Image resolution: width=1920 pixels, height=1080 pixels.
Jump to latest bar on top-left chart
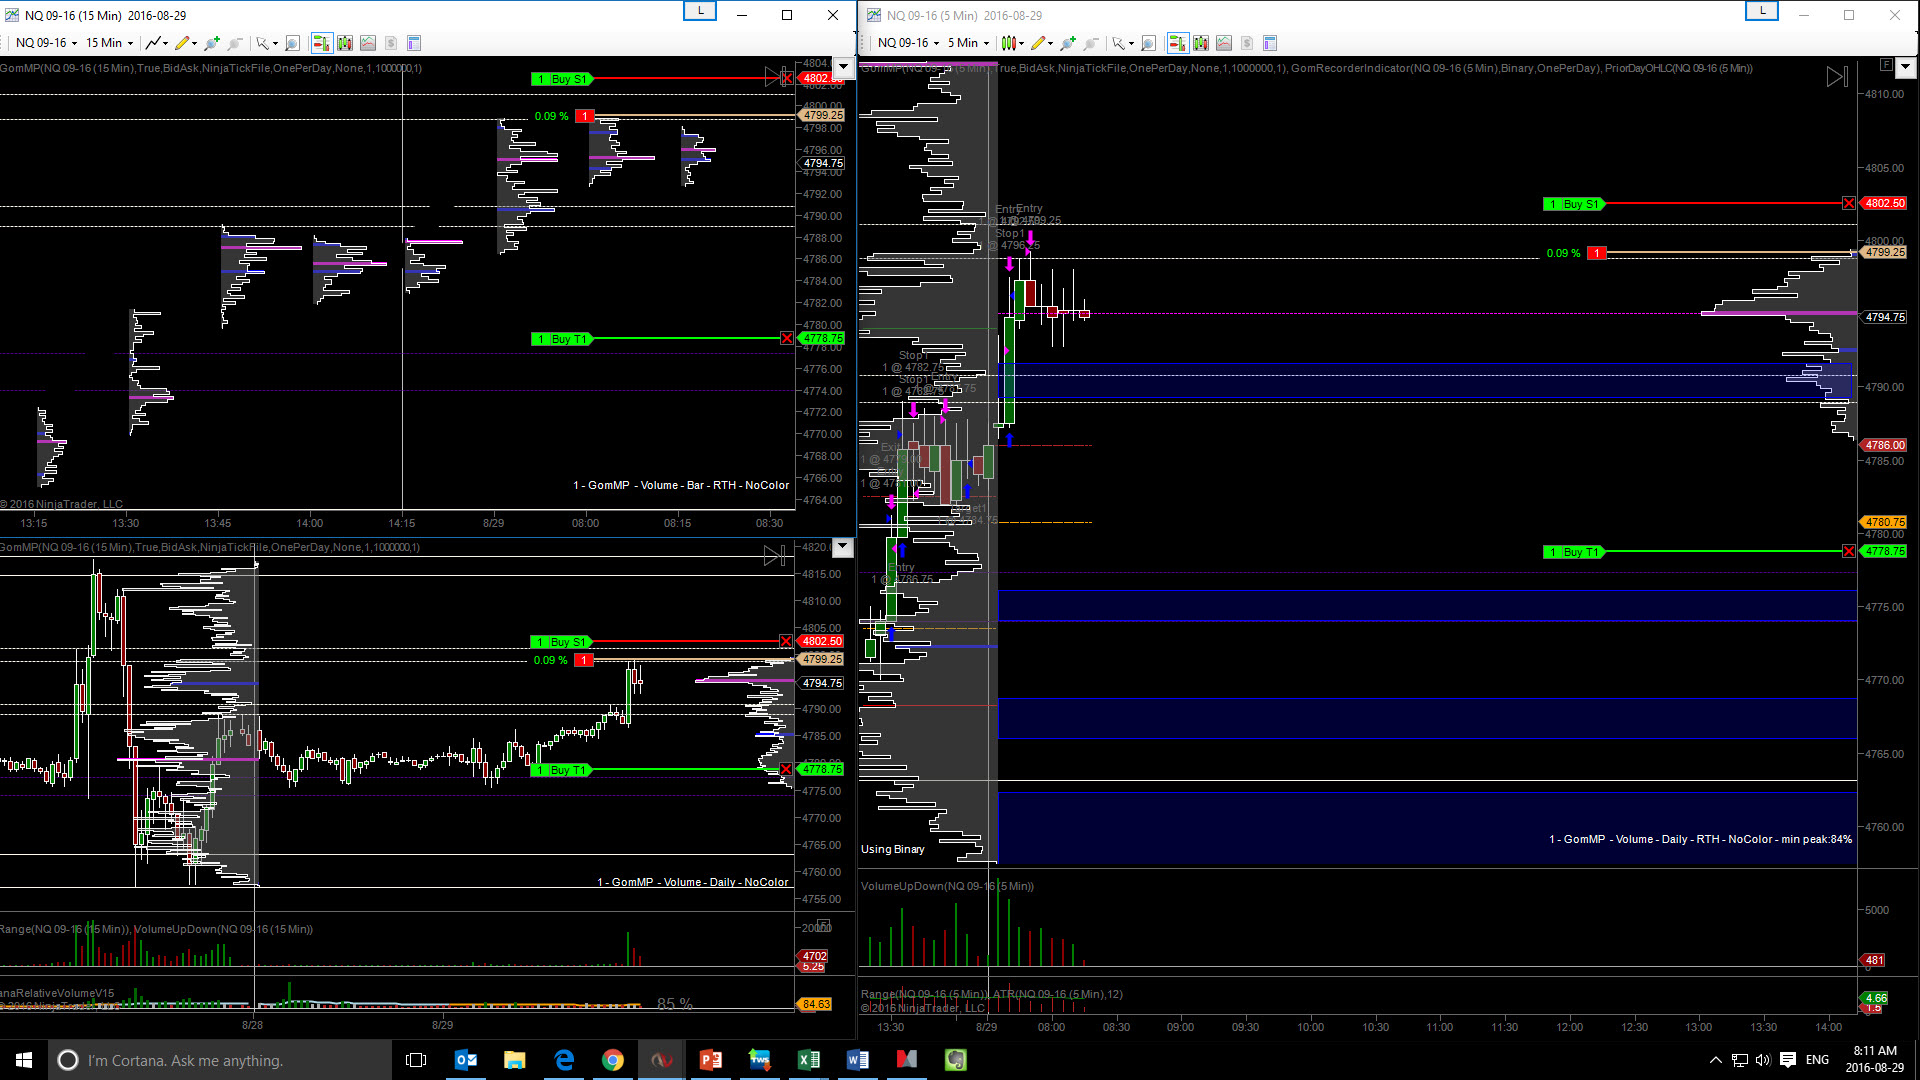(775, 77)
